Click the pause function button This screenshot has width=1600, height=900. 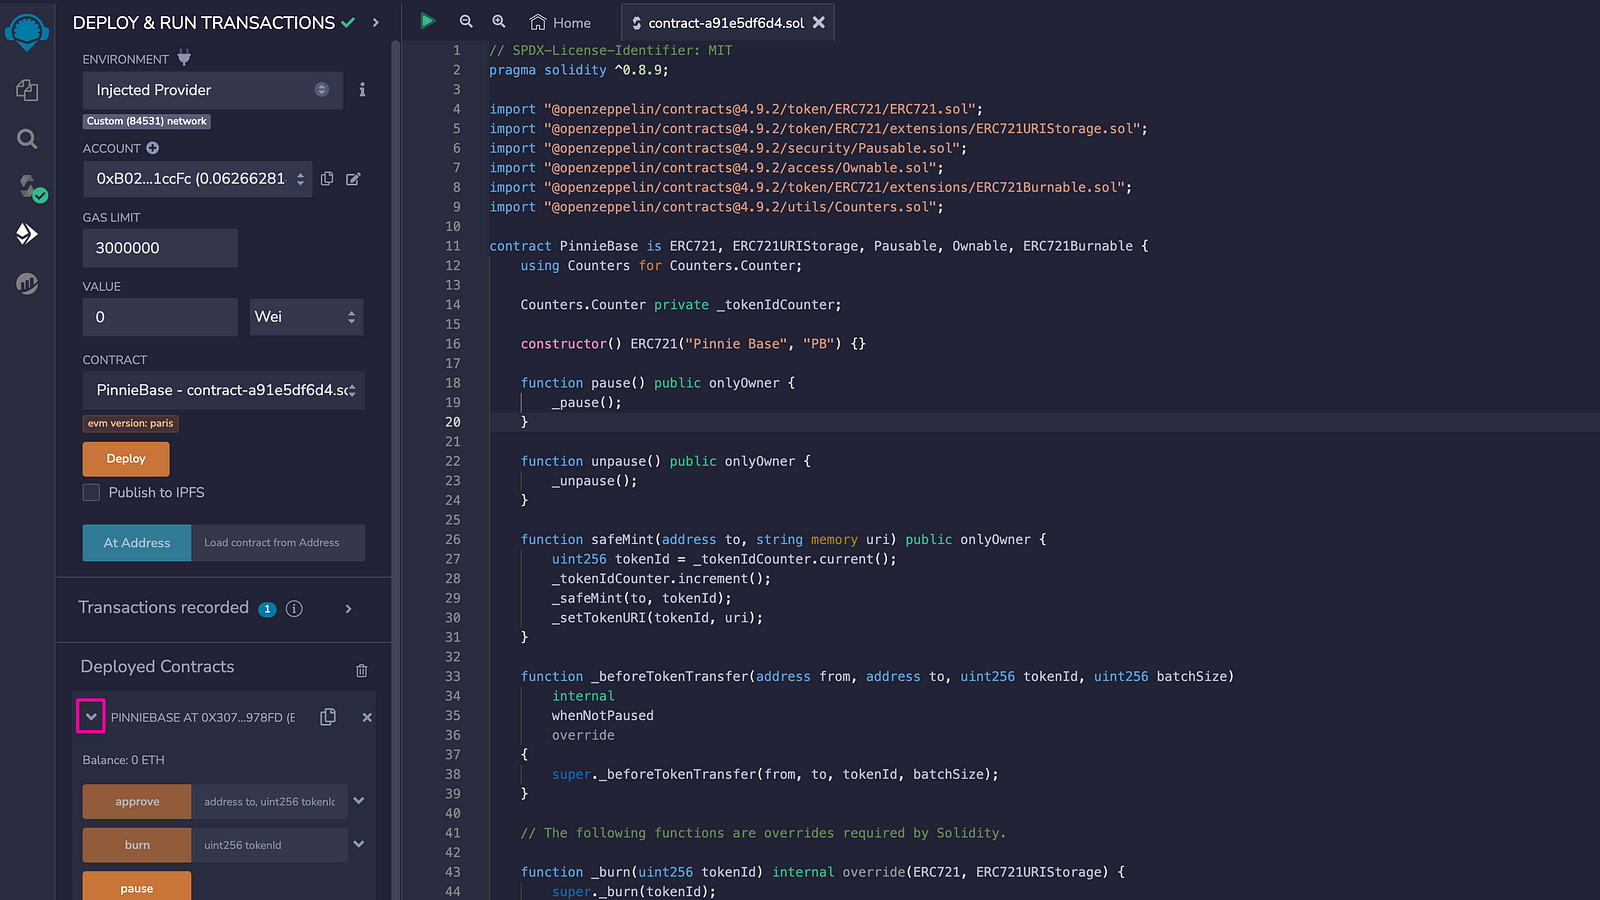point(137,886)
